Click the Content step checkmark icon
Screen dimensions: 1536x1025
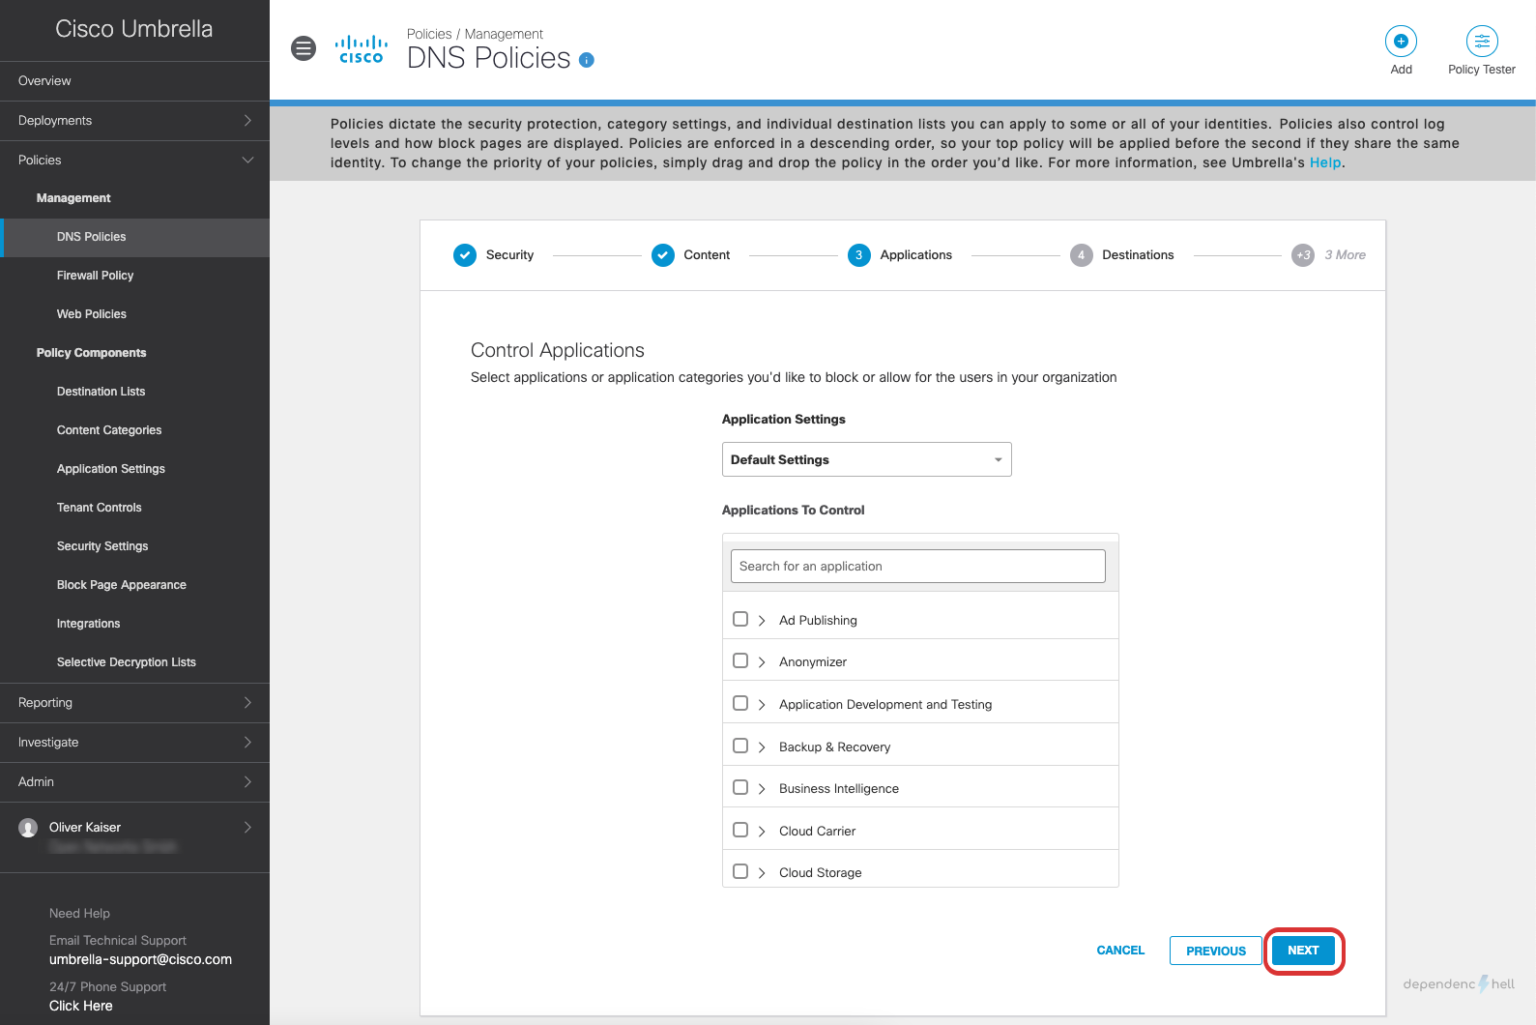point(662,255)
